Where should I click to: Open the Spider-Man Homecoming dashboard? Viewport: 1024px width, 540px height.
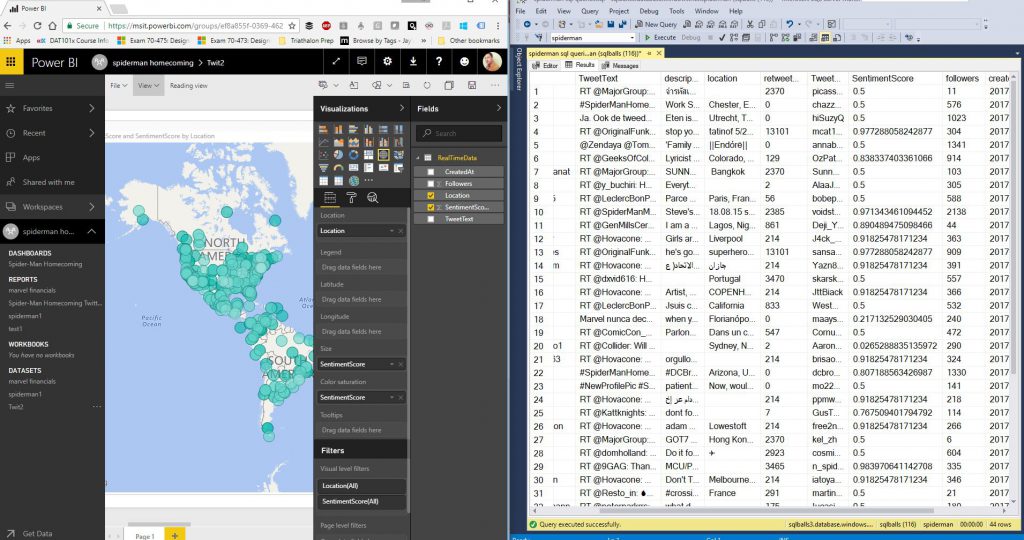45,264
